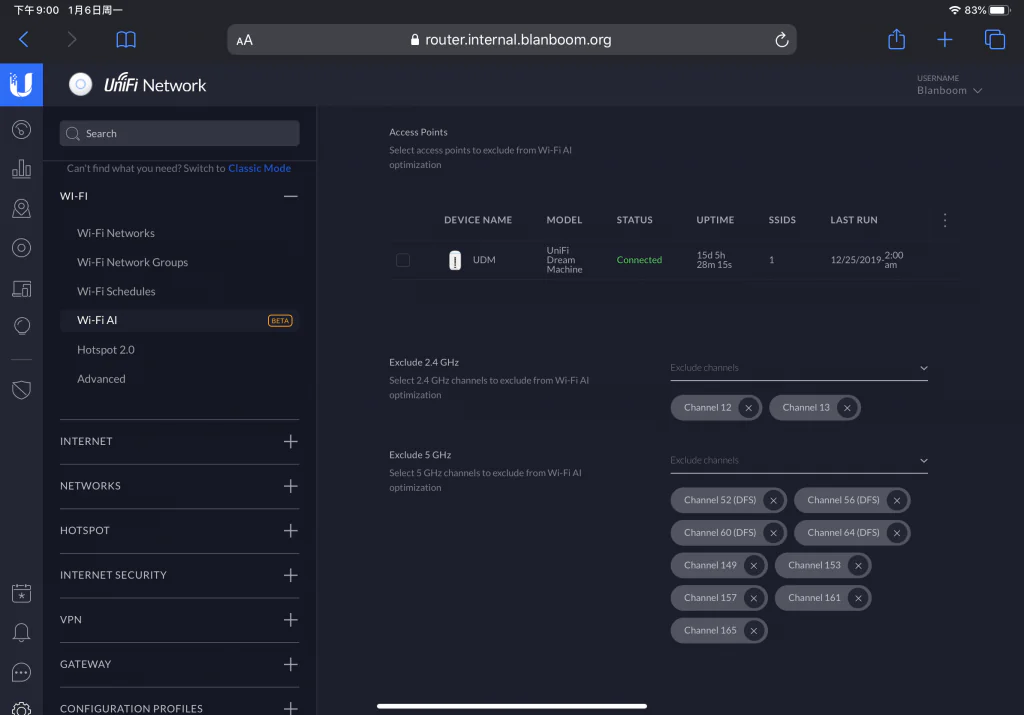Sort table by STATUS header
The height and width of the screenshot is (715, 1024).
click(634, 220)
